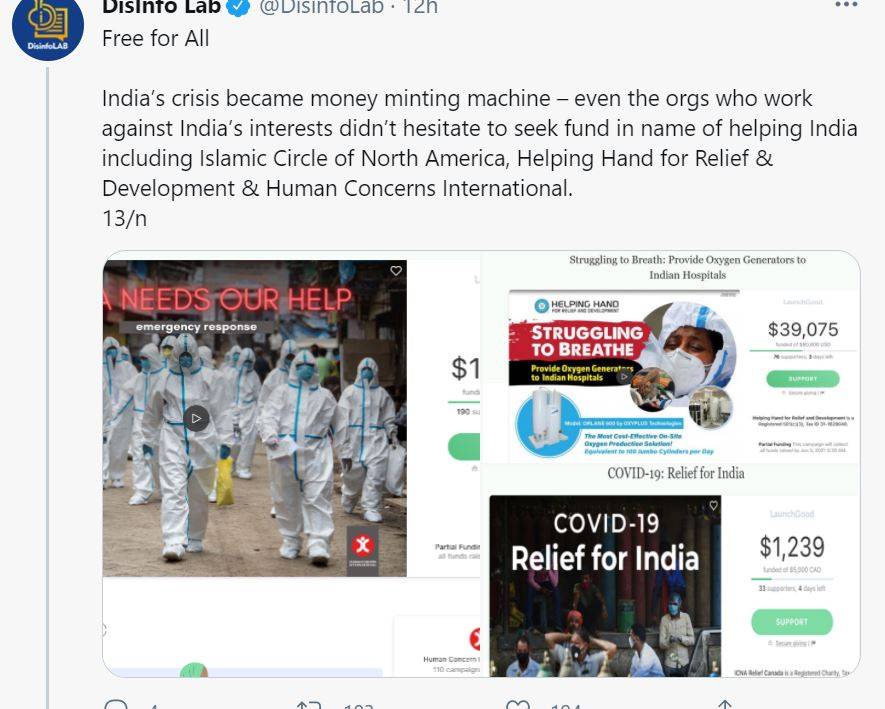Screen dimensions: 885x709
Task: Open the tweet's three-dot more menu
Action: tap(846, 5)
